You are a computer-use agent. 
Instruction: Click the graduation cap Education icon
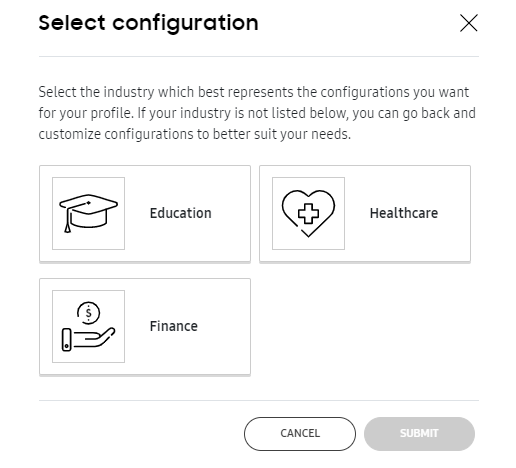coord(88,213)
